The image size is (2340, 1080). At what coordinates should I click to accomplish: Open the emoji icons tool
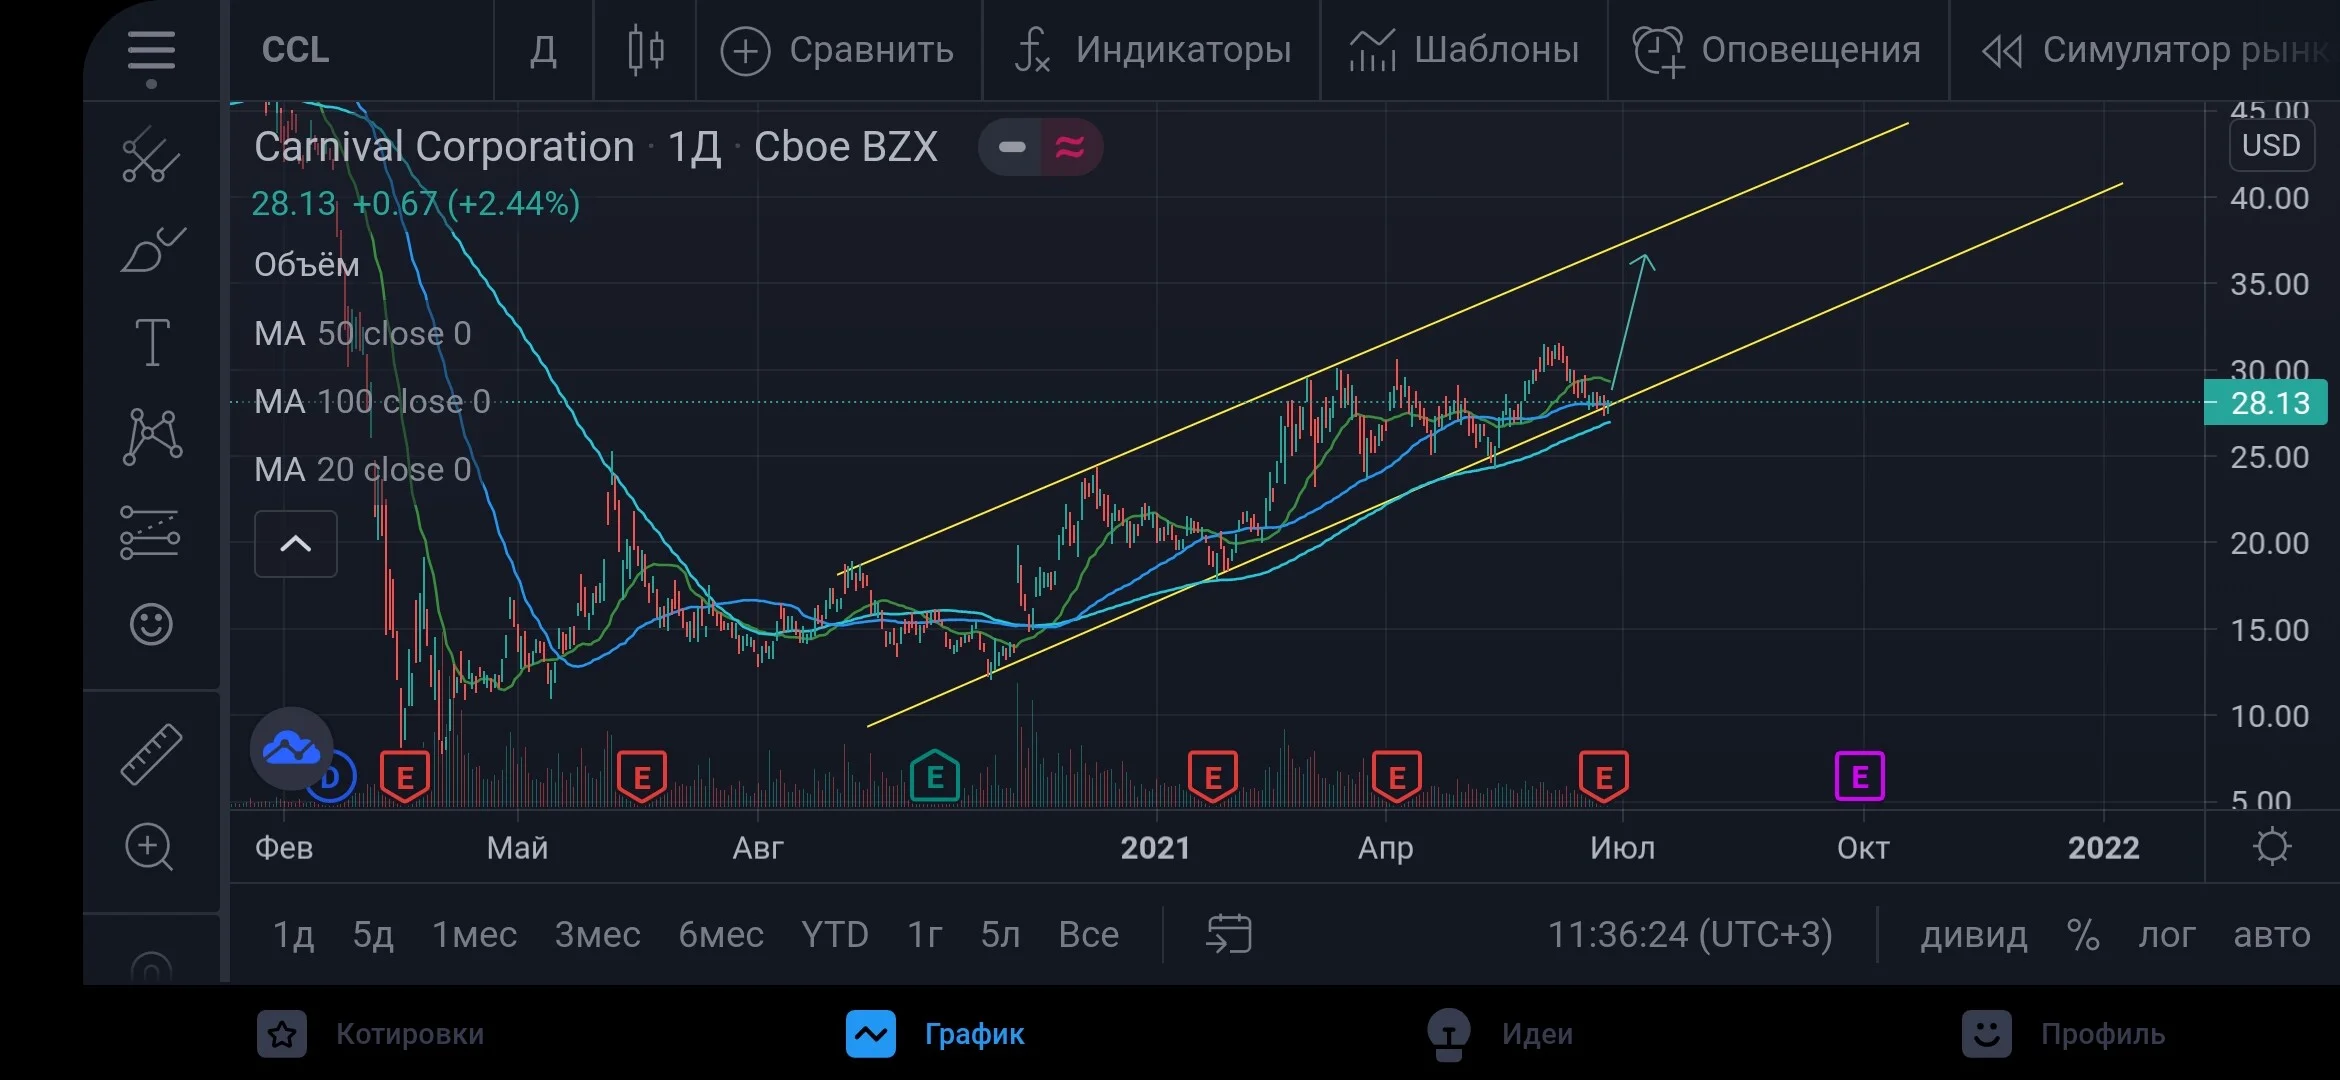point(151,624)
